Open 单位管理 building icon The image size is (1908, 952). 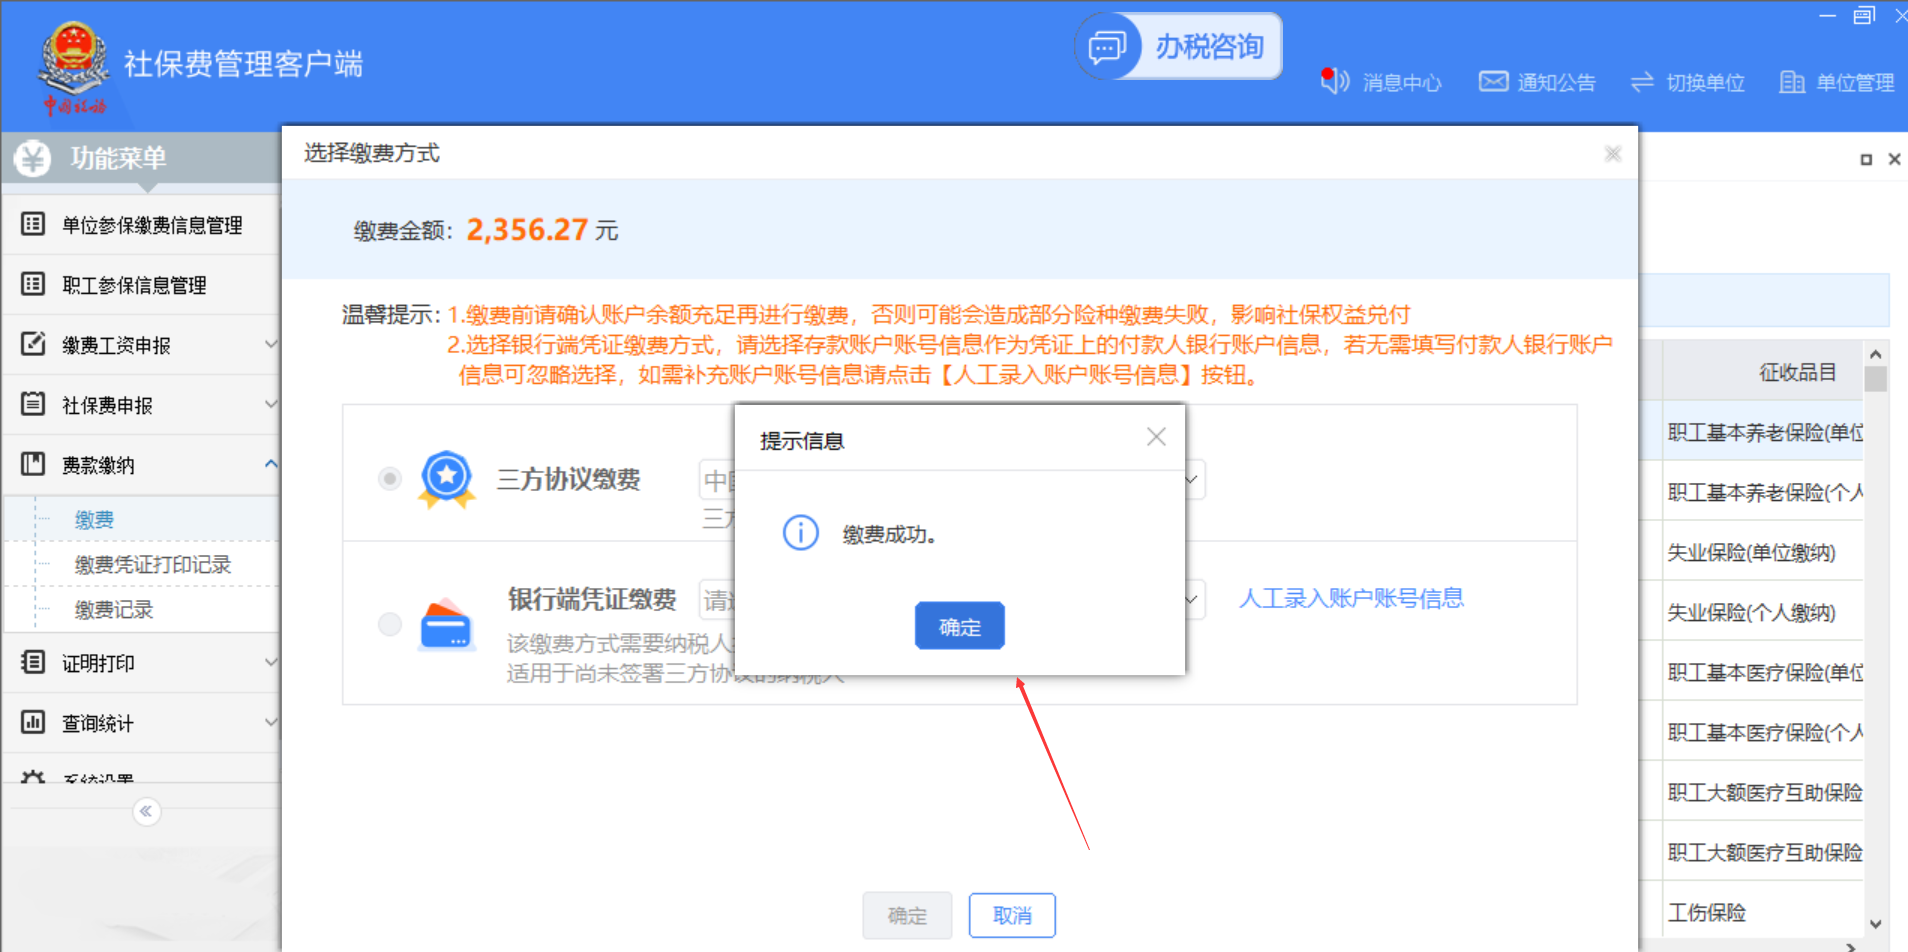[x=1791, y=82]
